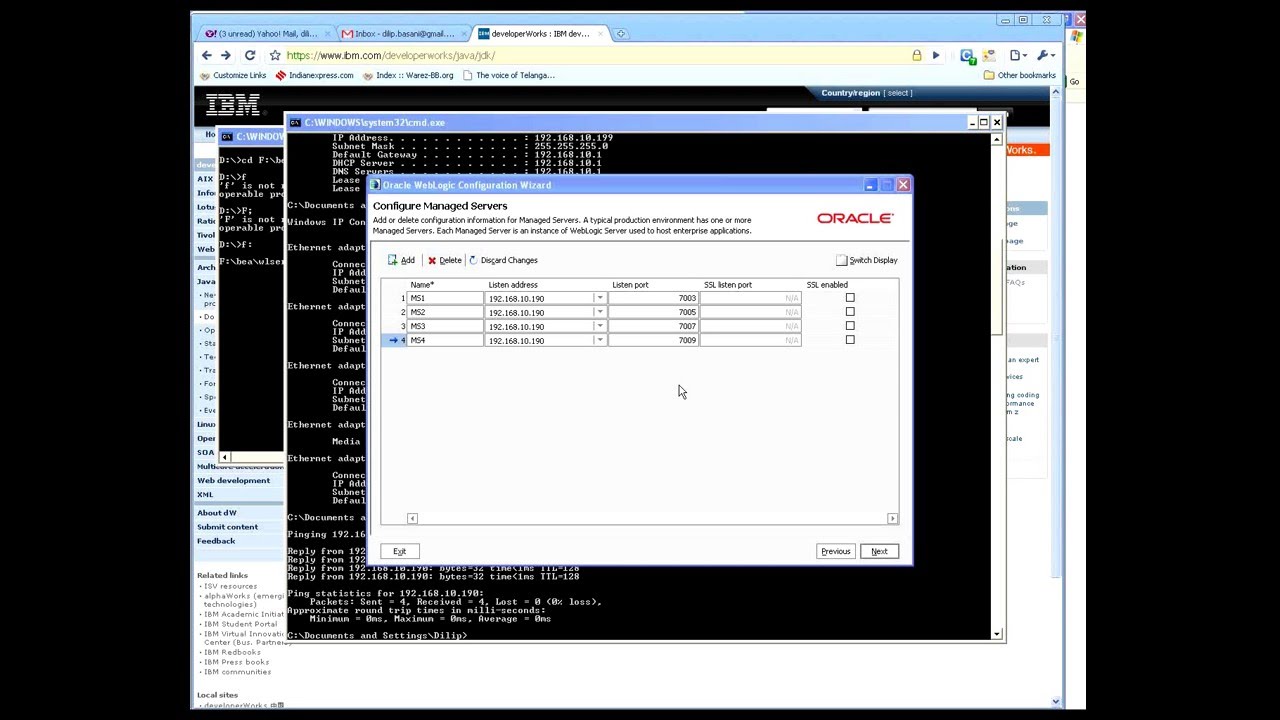1280x720 pixels.
Task: Open Index :: Warez-BB.org bookmark
Action: [408, 75]
